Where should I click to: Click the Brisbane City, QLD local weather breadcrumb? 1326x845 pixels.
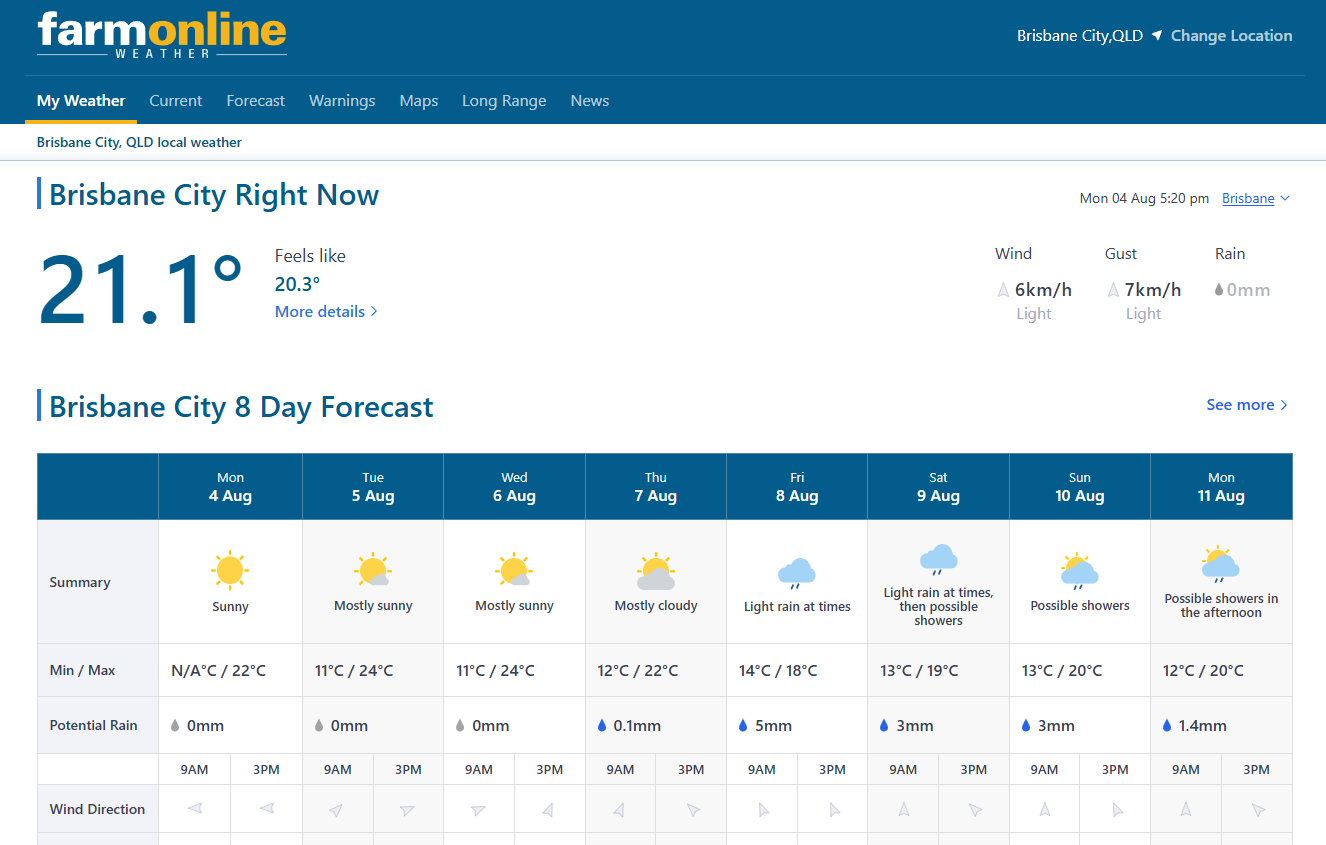[139, 142]
